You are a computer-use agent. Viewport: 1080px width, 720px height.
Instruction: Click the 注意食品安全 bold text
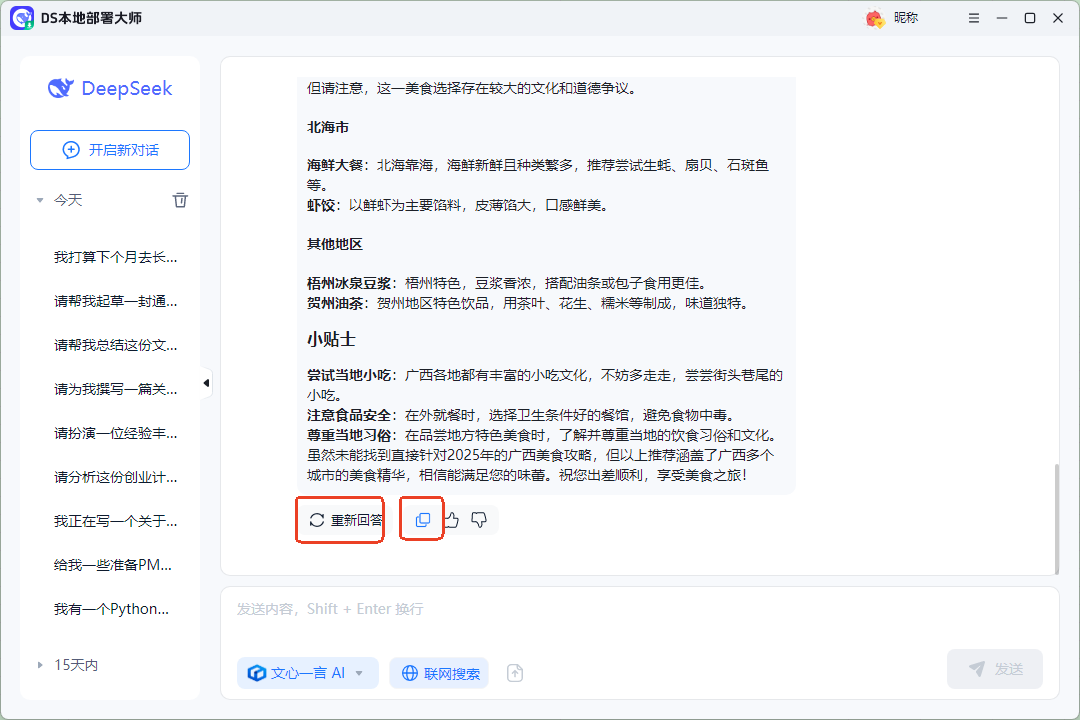click(349, 415)
